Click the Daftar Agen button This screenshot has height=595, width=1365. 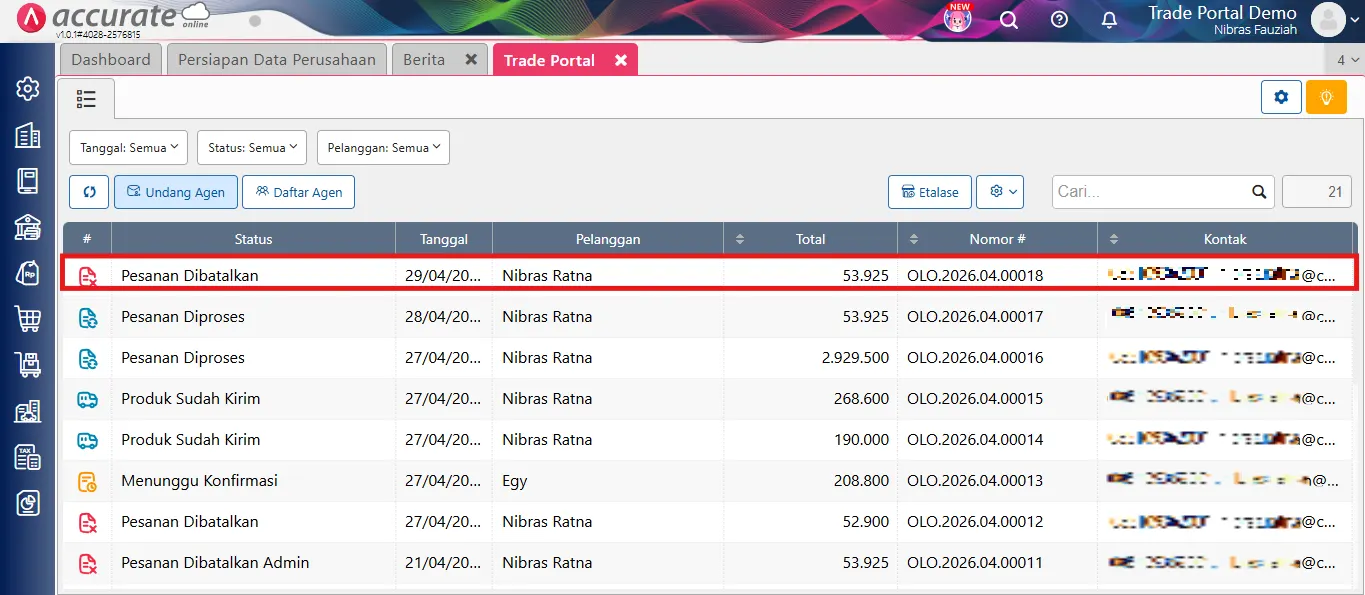tap(298, 192)
